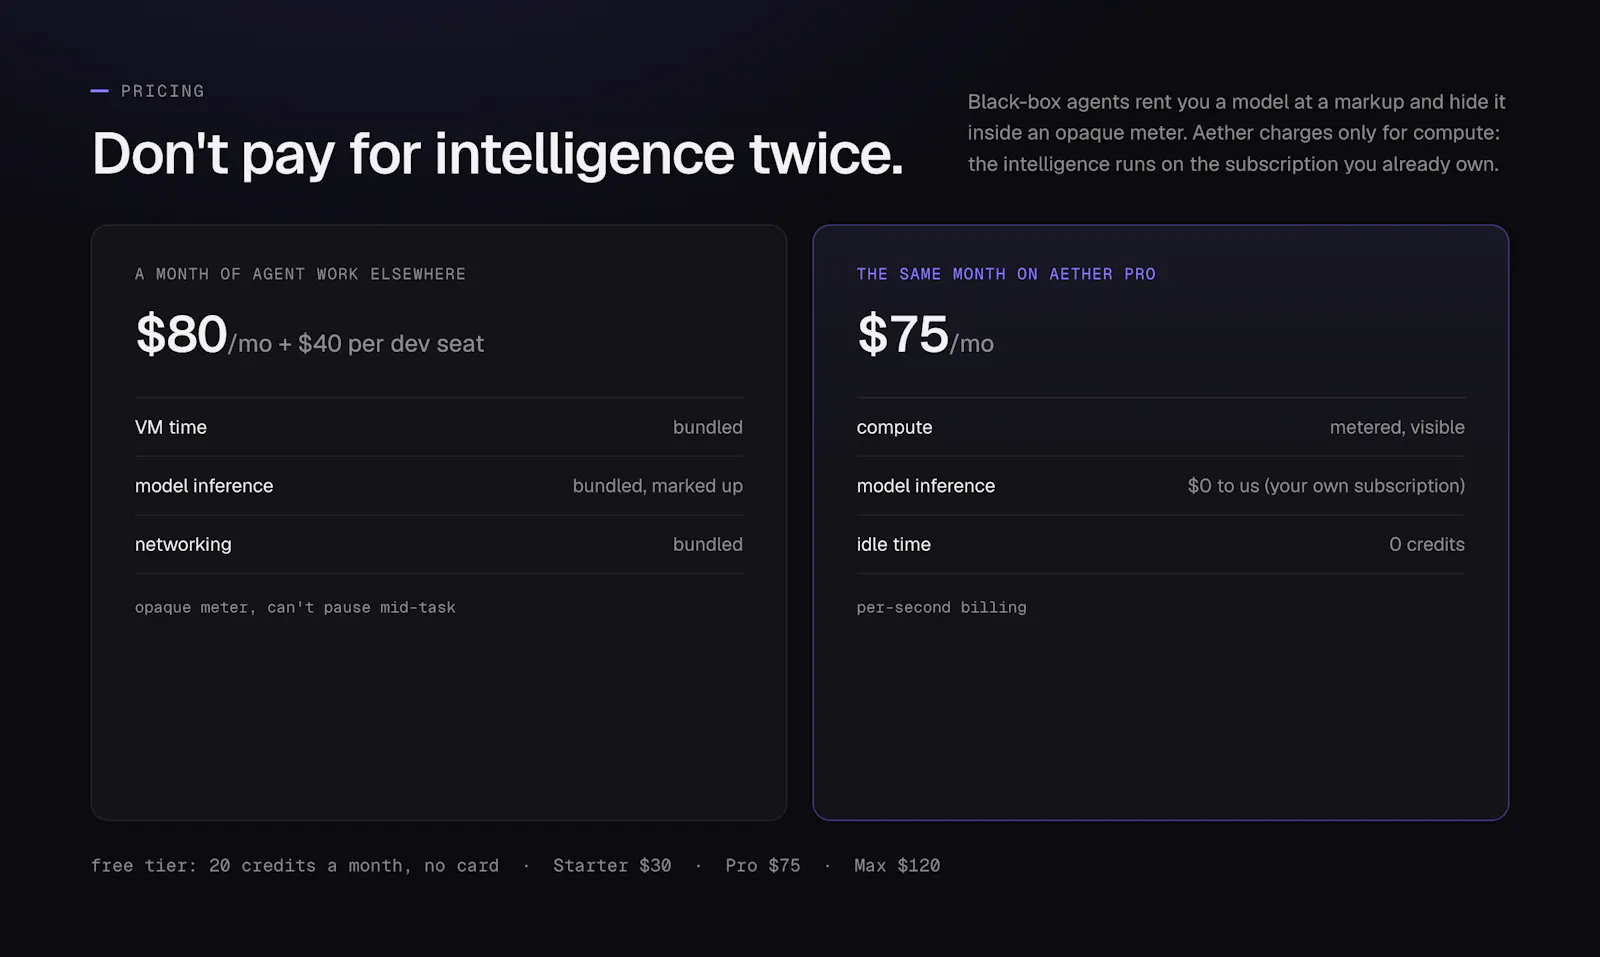Click the compute row in Aether card
Viewport: 1600px width, 957px height.
(1160, 427)
